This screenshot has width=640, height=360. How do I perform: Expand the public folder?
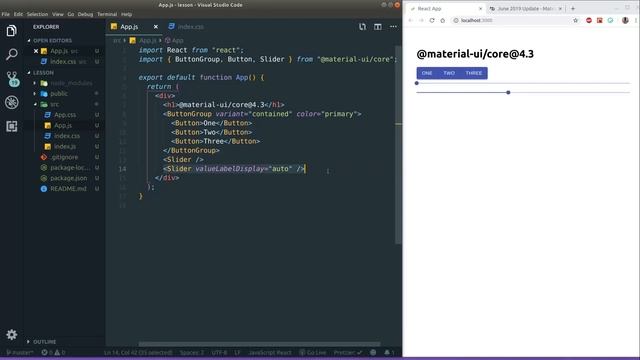tap(35, 93)
